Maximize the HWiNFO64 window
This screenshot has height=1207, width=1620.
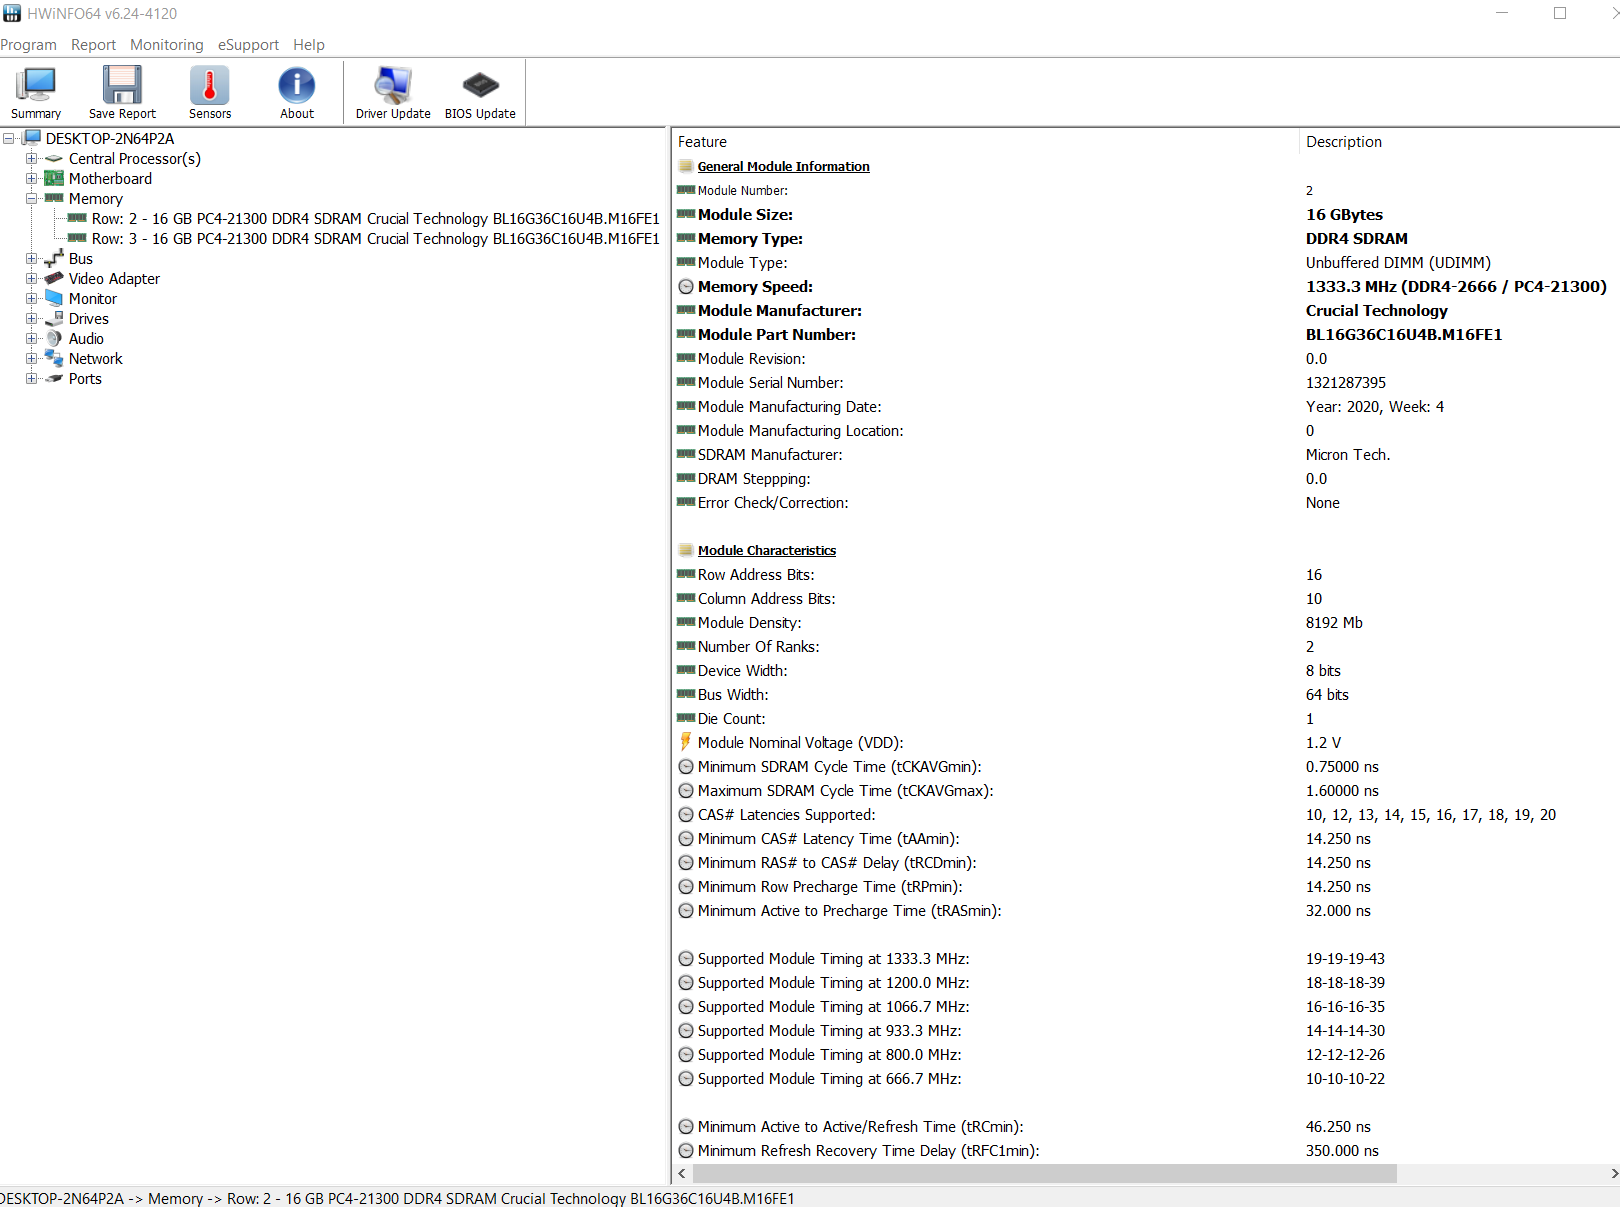pyautogui.click(x=1560, y=13)
